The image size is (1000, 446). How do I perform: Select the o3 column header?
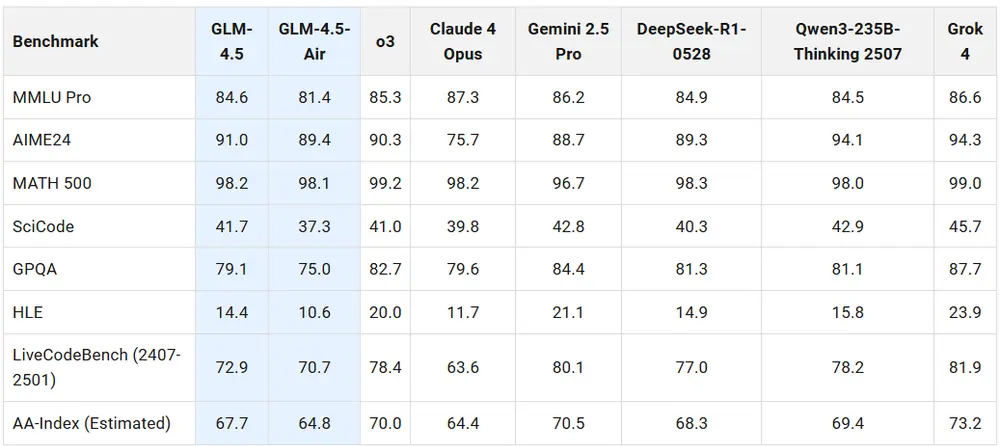(x=385, y=42)
